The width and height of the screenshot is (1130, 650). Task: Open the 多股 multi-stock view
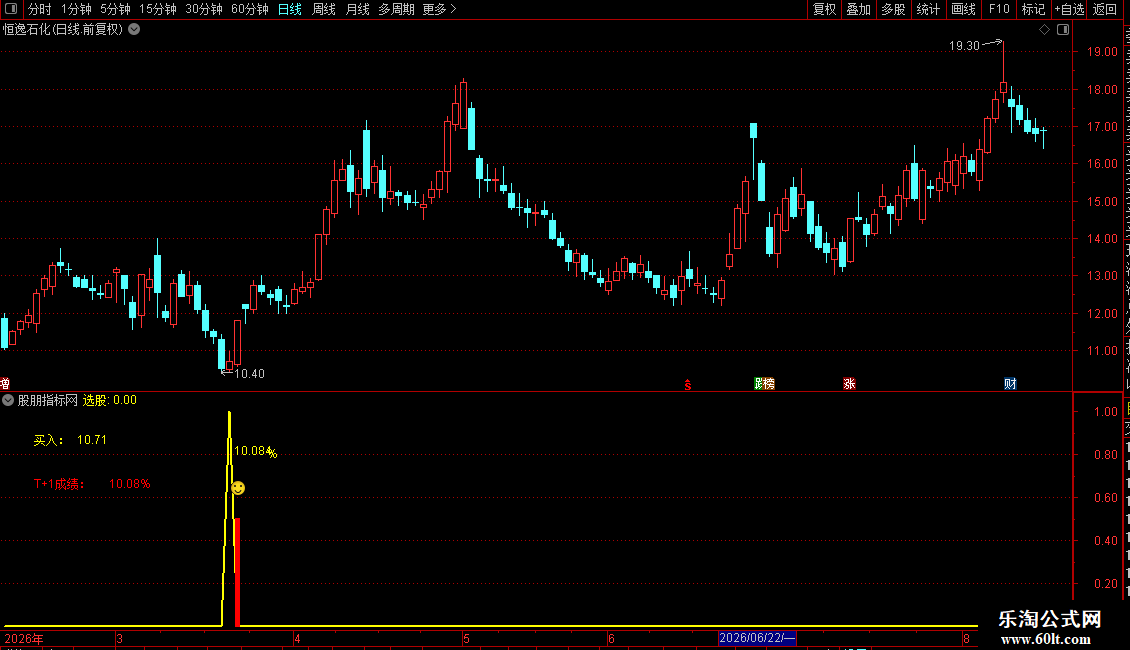click(x=893, y=9)
